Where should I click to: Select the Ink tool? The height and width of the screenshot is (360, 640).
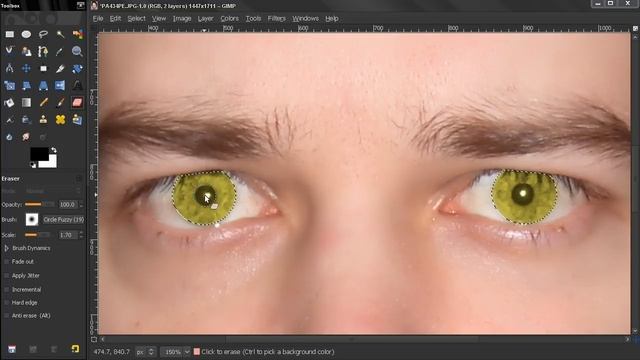click(x=26, y=120)
